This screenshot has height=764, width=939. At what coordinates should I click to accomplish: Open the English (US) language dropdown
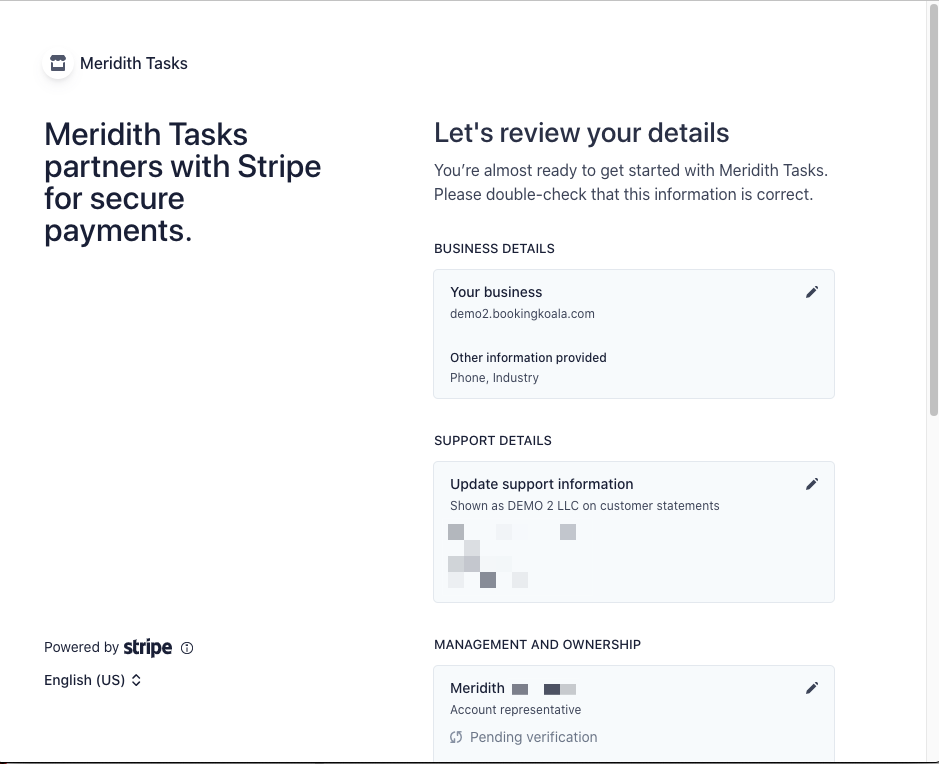click(x=93, y=680)
